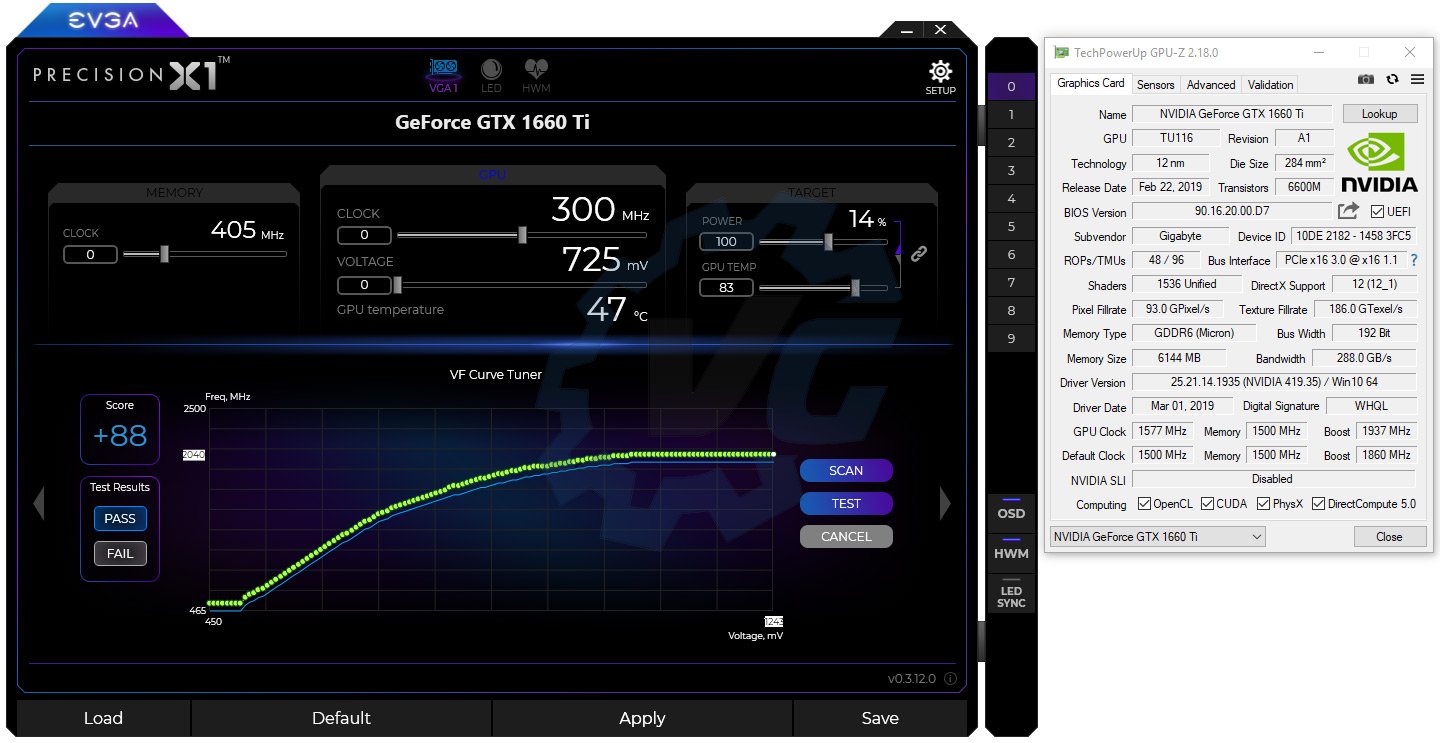Apply the overclock settings
Image resolution: width=1440 pixels, height=743 pixels.
[642, 718]
